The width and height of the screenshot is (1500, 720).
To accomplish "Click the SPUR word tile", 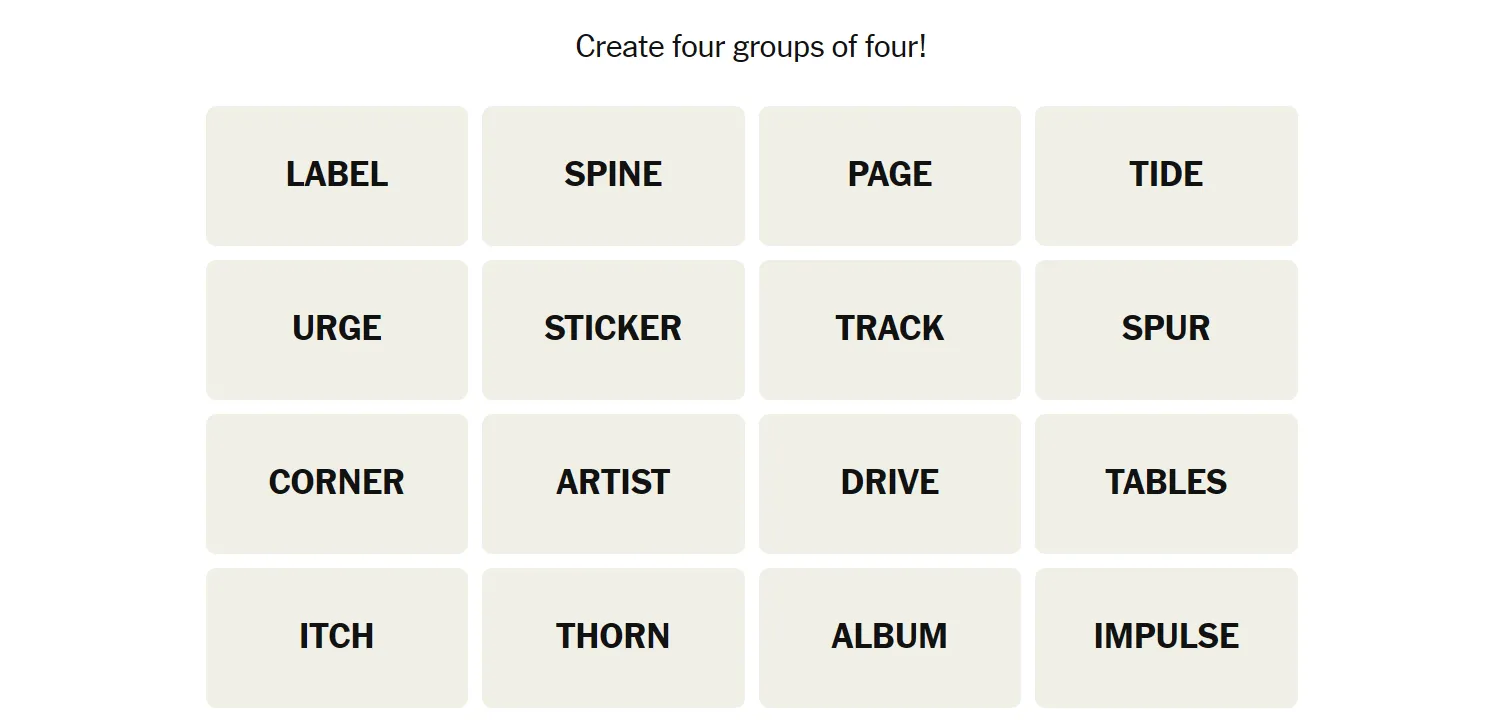I will pyautogui.click(x=1166, y=329).
